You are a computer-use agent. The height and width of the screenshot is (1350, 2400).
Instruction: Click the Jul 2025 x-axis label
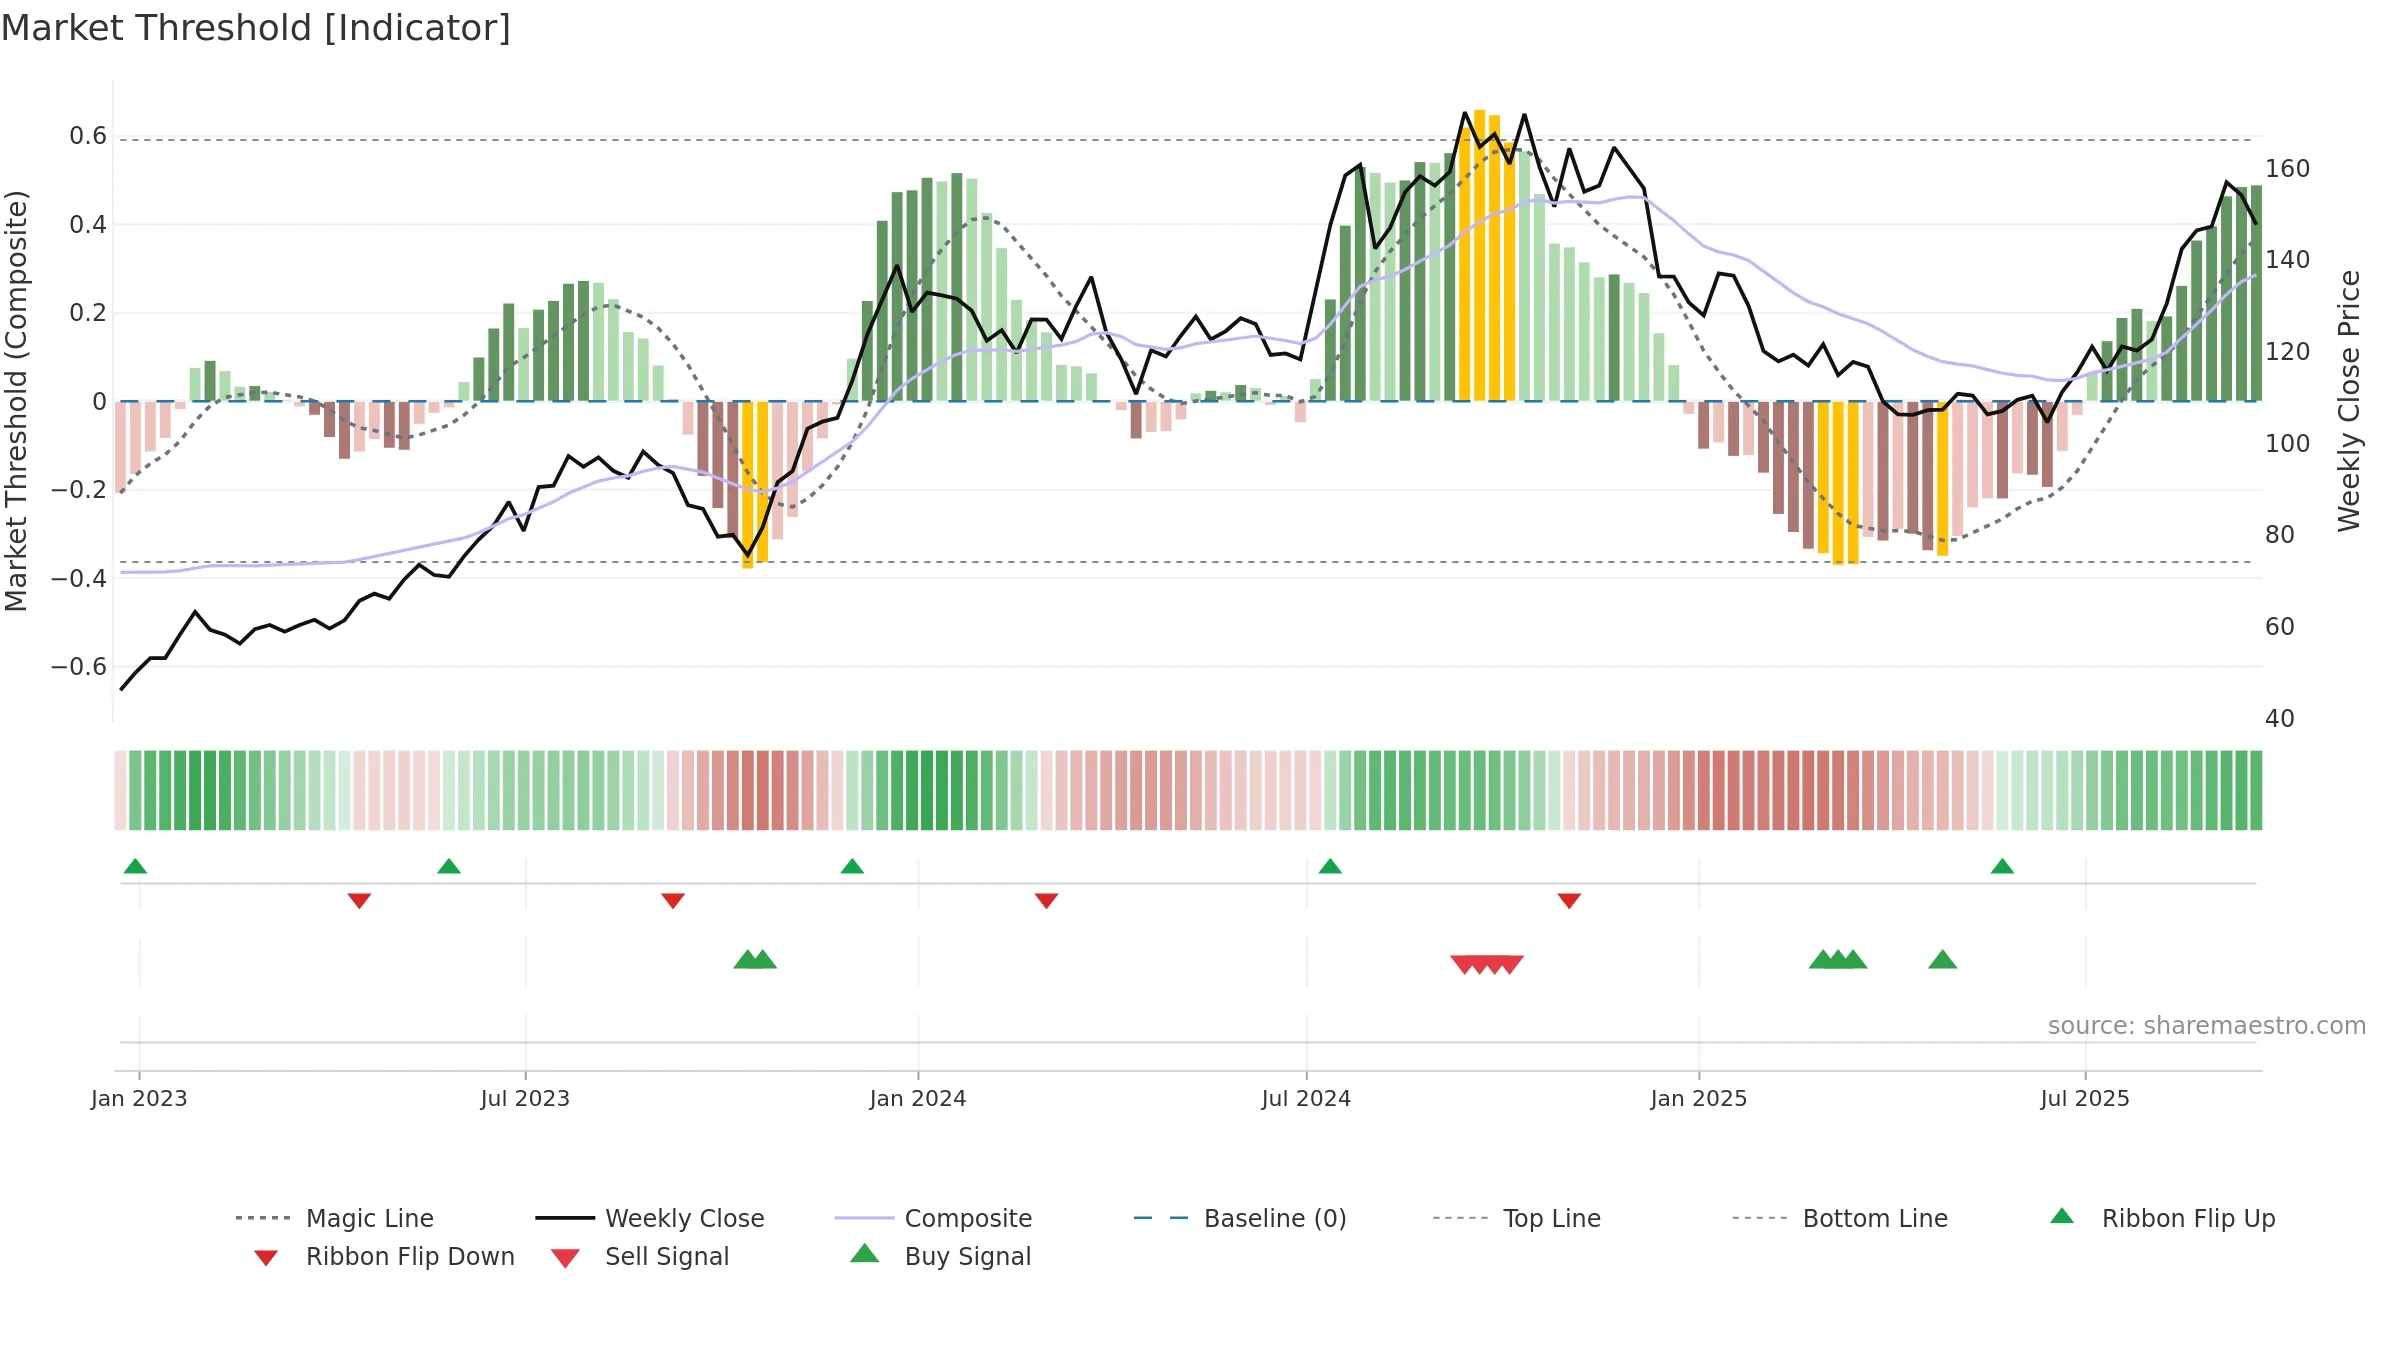(x=2085, y=1098)
